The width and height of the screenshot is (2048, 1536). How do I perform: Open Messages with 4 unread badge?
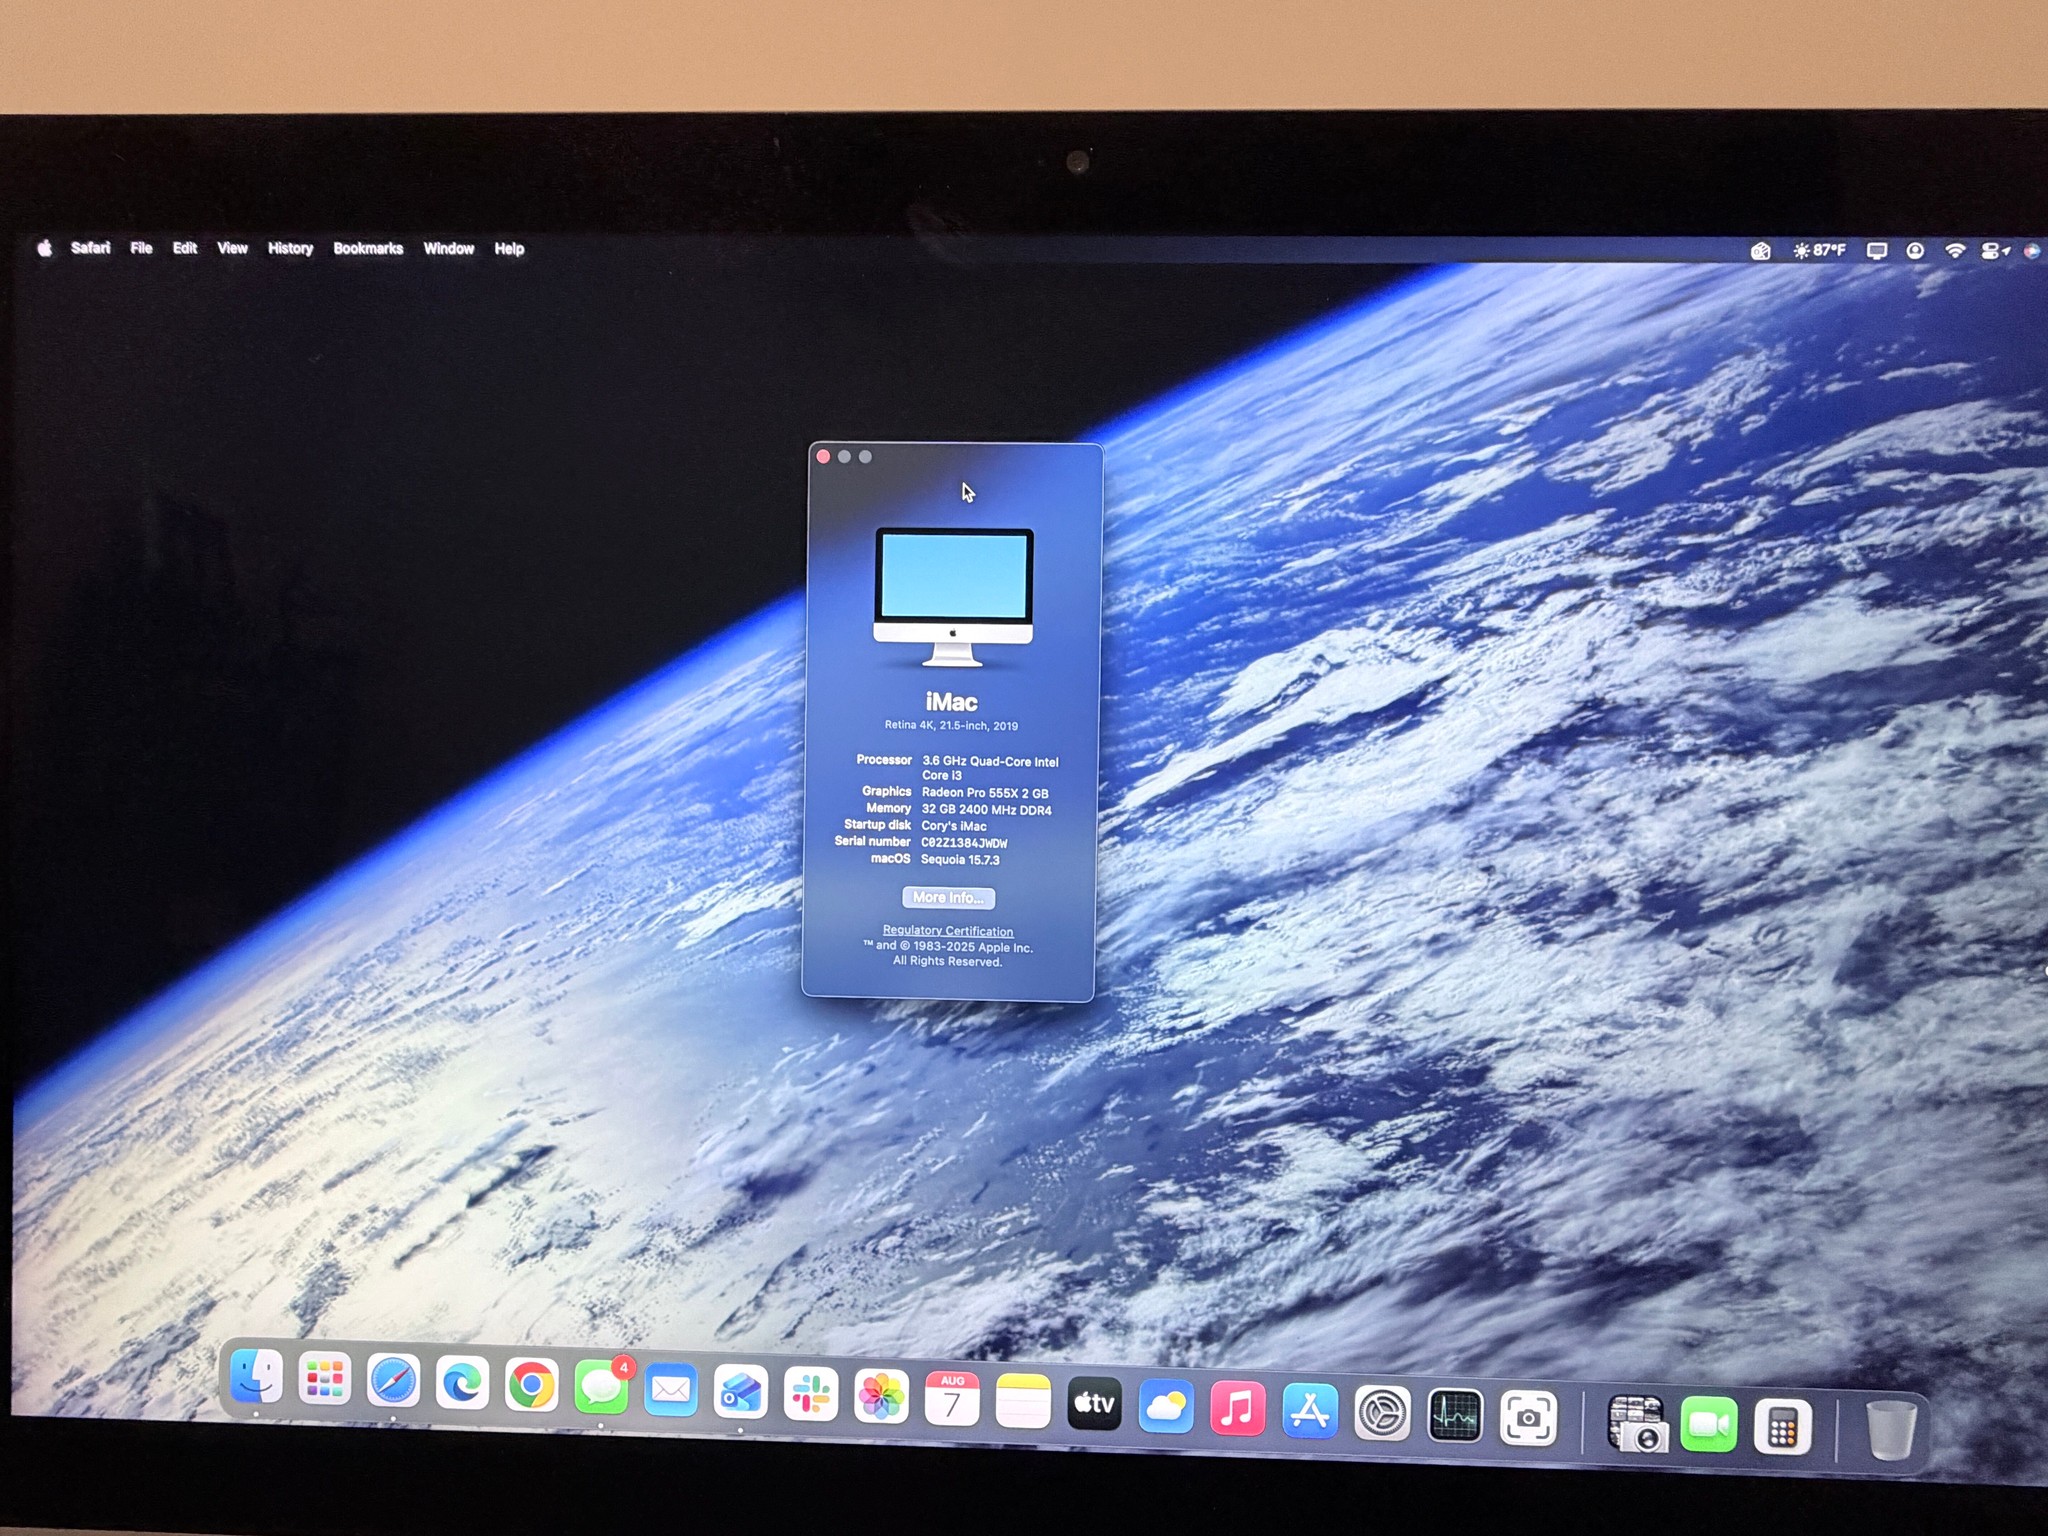point(601,1387)
